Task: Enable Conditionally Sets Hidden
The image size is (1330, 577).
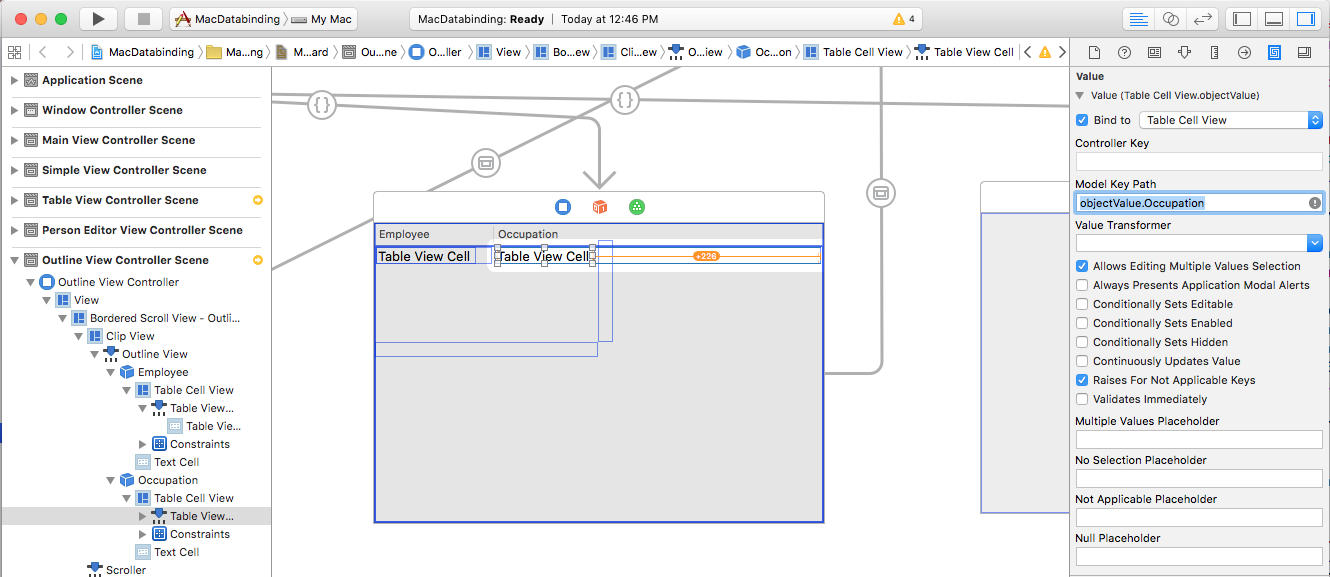Action: (x=1082, y=342)
